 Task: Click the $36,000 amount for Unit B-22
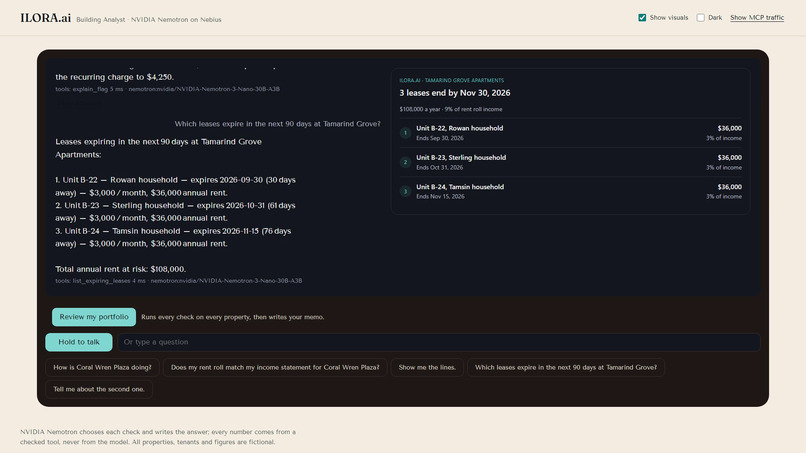tap(729, 129)
